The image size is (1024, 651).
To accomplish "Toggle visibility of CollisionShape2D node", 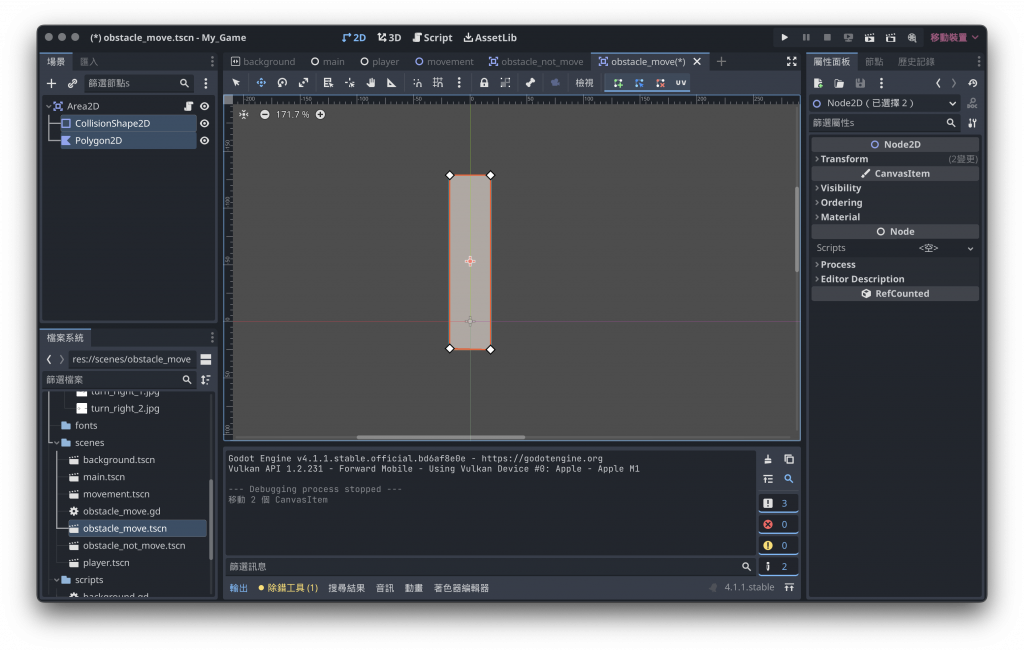I will pos(204,124).
